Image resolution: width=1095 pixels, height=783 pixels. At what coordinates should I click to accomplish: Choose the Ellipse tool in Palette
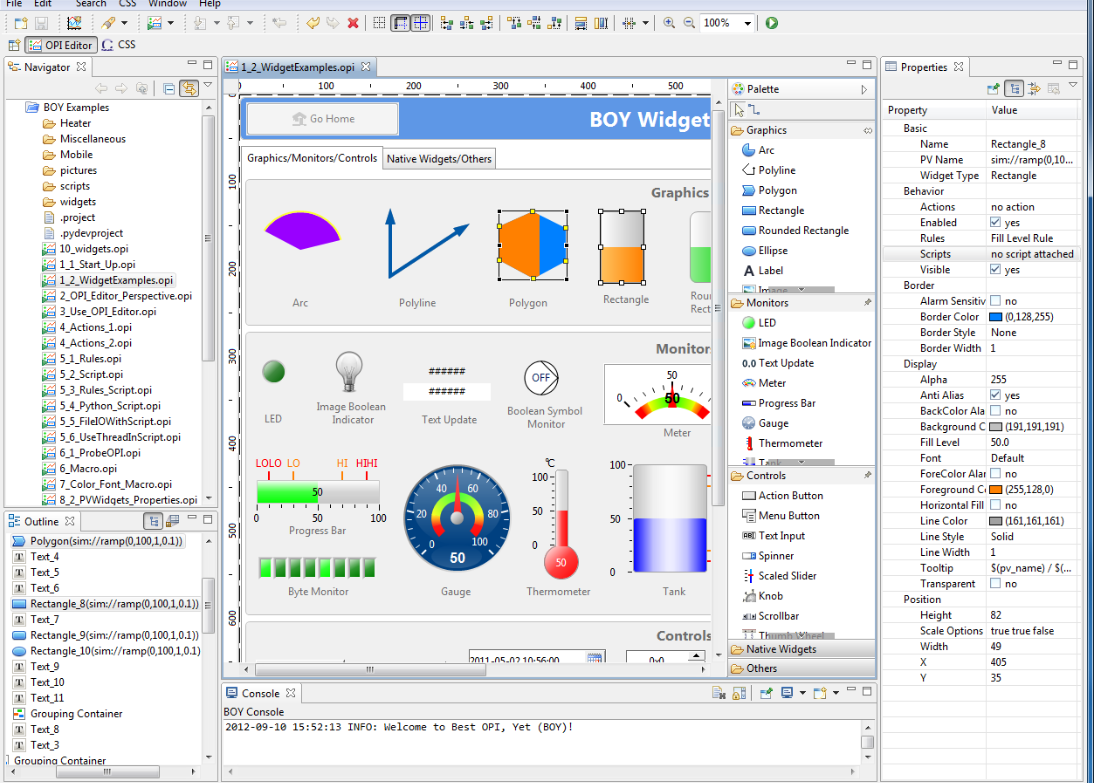click(772, 250)
